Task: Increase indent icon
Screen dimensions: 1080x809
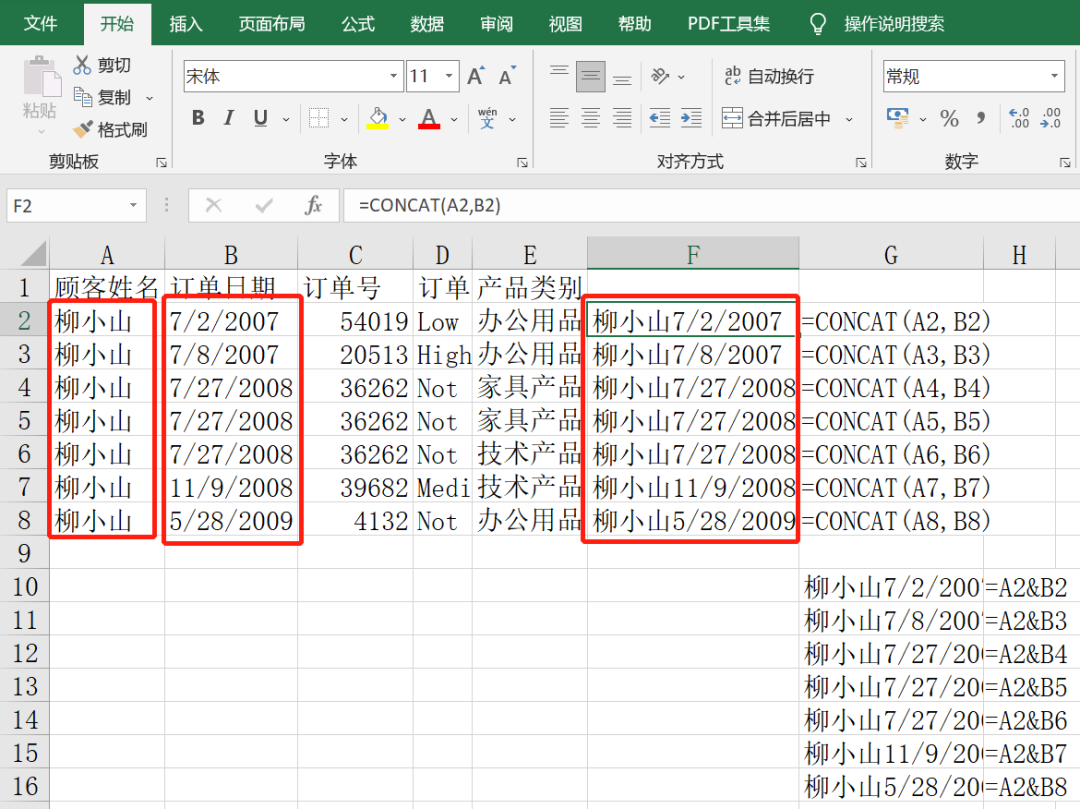Action: pos(691,118)
